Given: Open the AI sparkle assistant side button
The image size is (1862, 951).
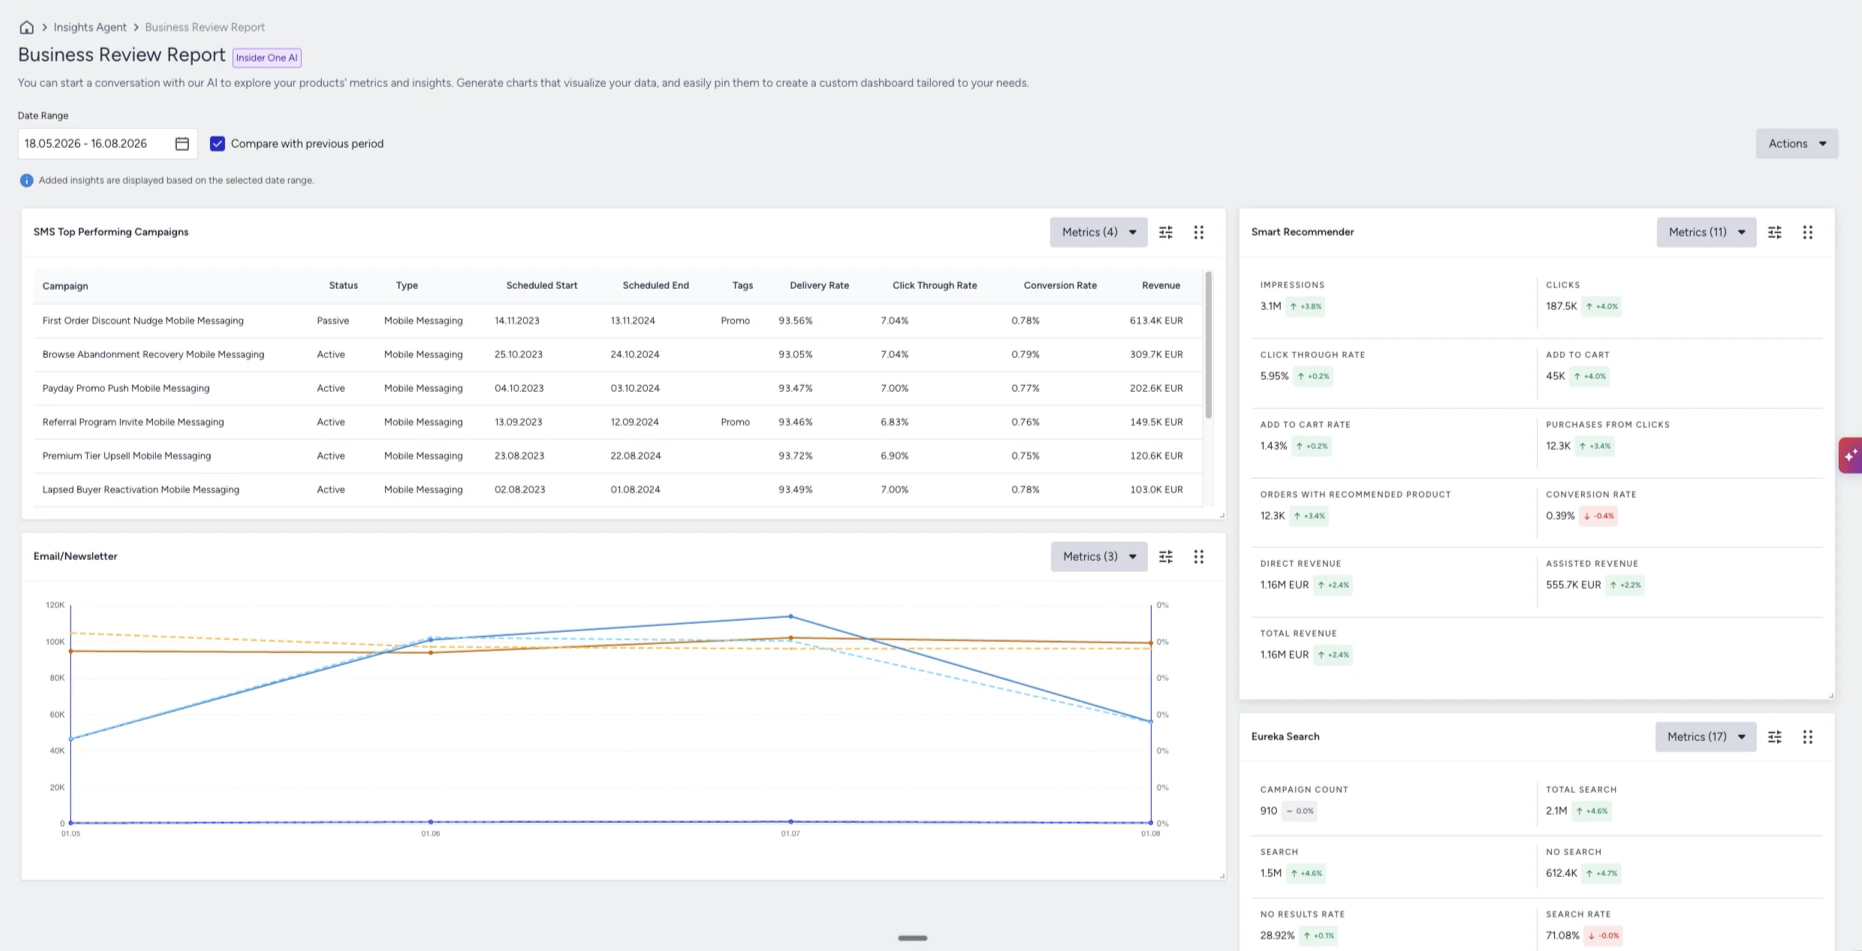Looking at the screenshot, I should pos(1850,455).
